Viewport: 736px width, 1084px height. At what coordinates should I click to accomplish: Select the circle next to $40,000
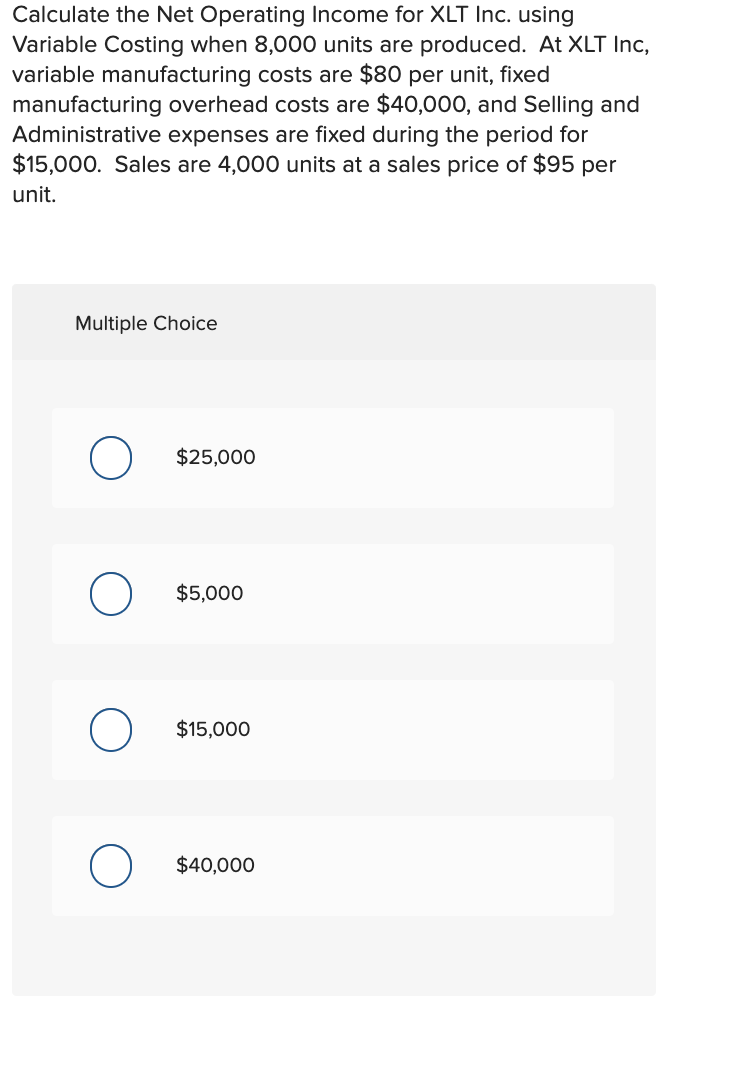coord(110,865)
